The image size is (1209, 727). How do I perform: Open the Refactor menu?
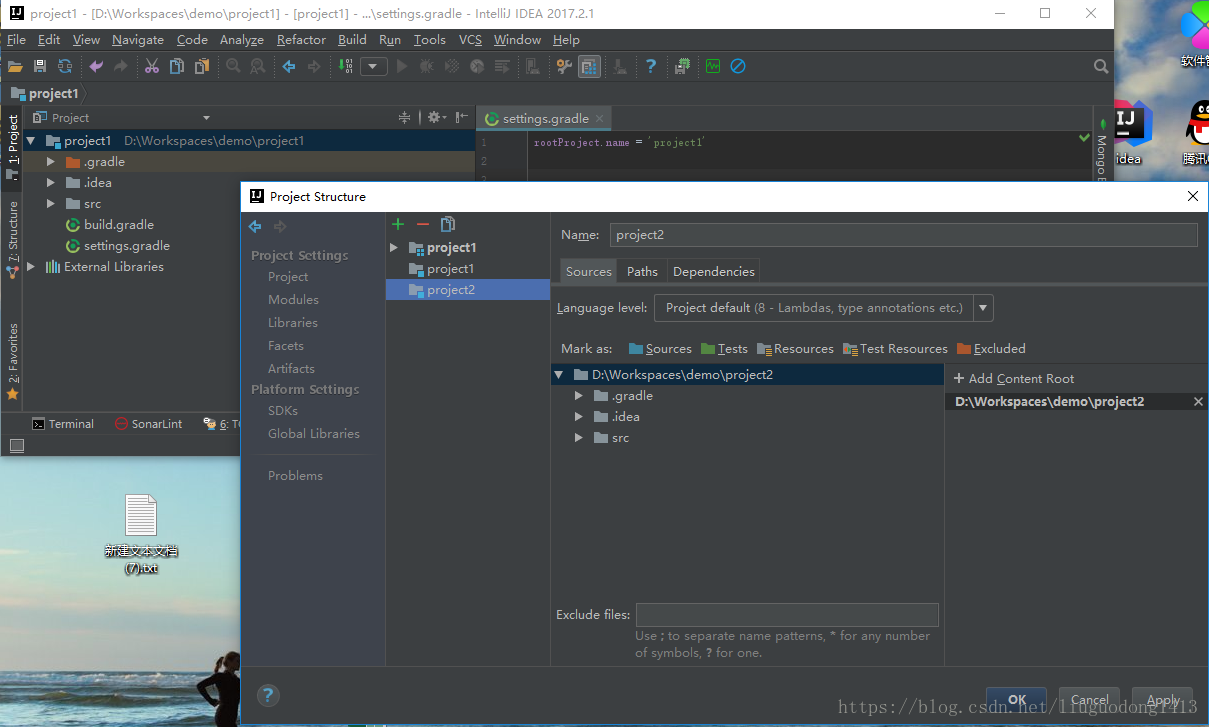tap(301, 40)
